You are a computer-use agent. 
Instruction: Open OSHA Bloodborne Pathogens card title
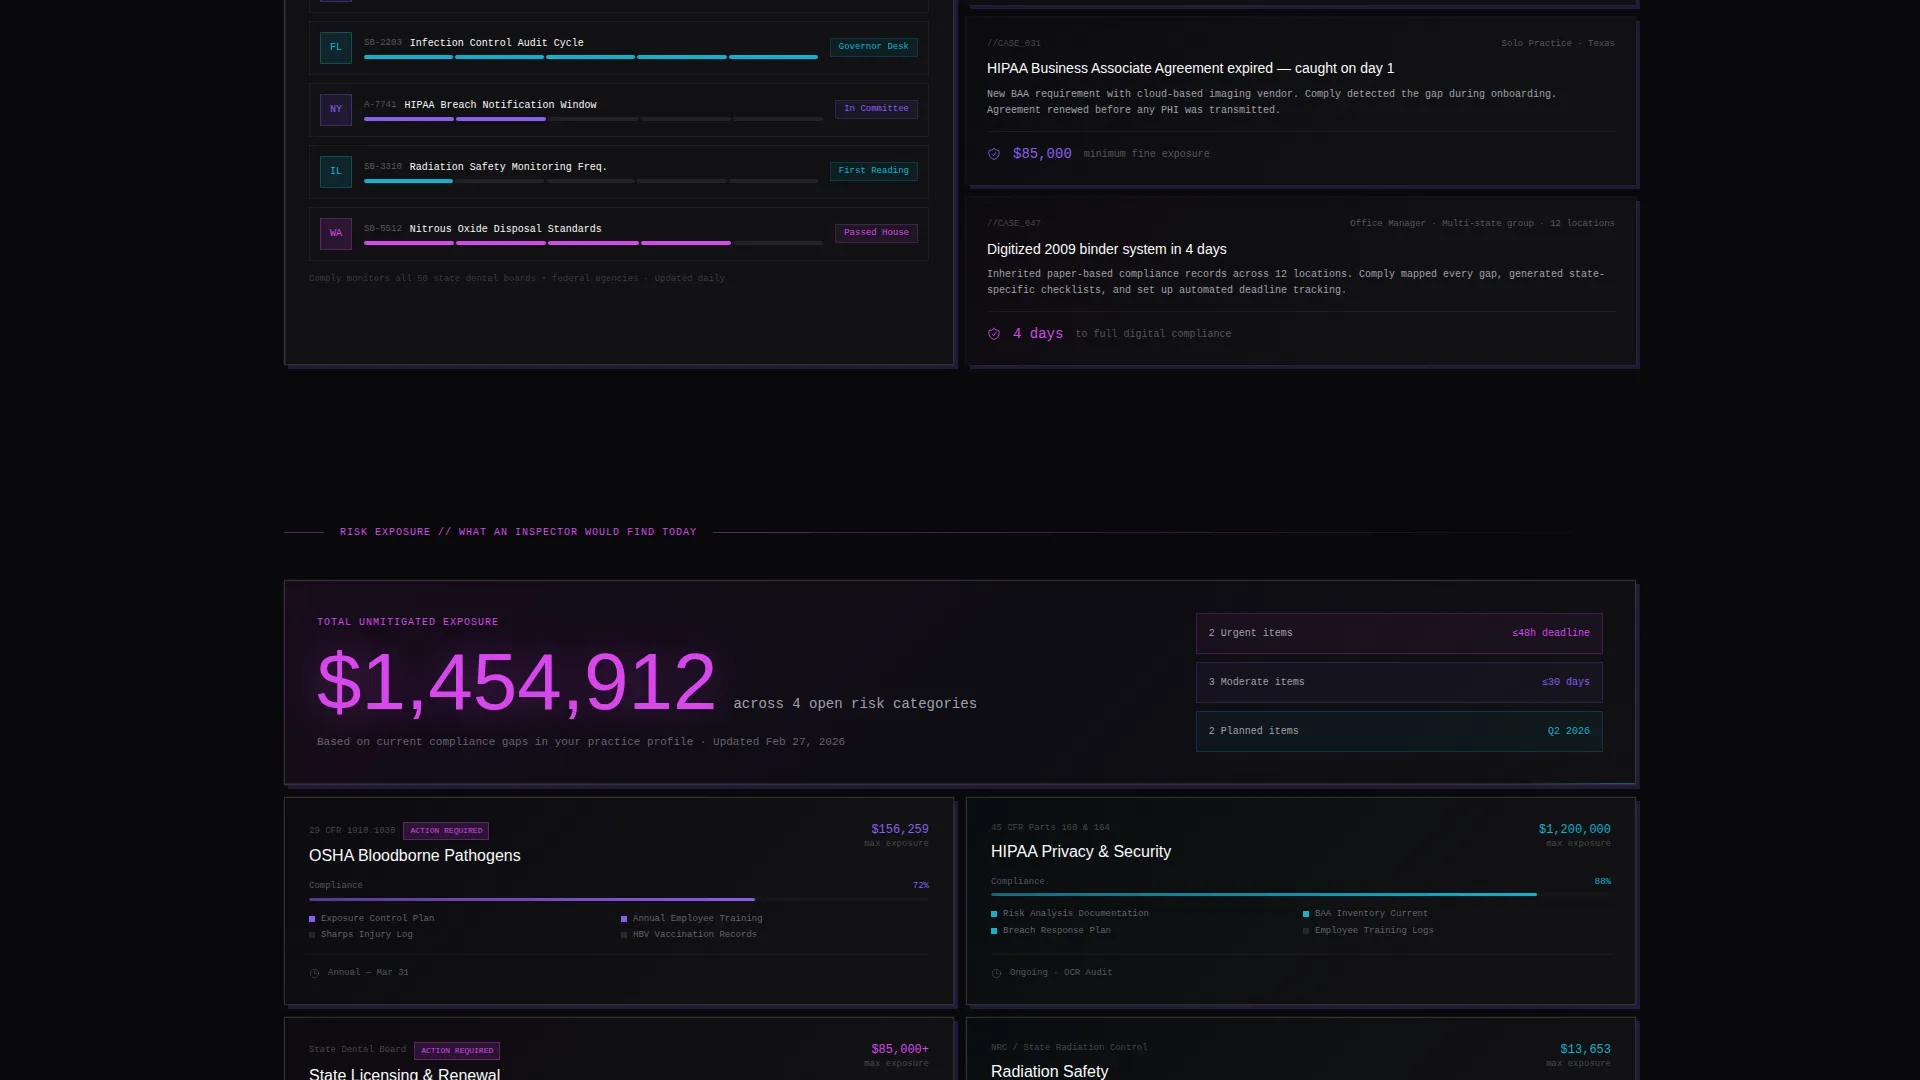[x=414, y=856]
